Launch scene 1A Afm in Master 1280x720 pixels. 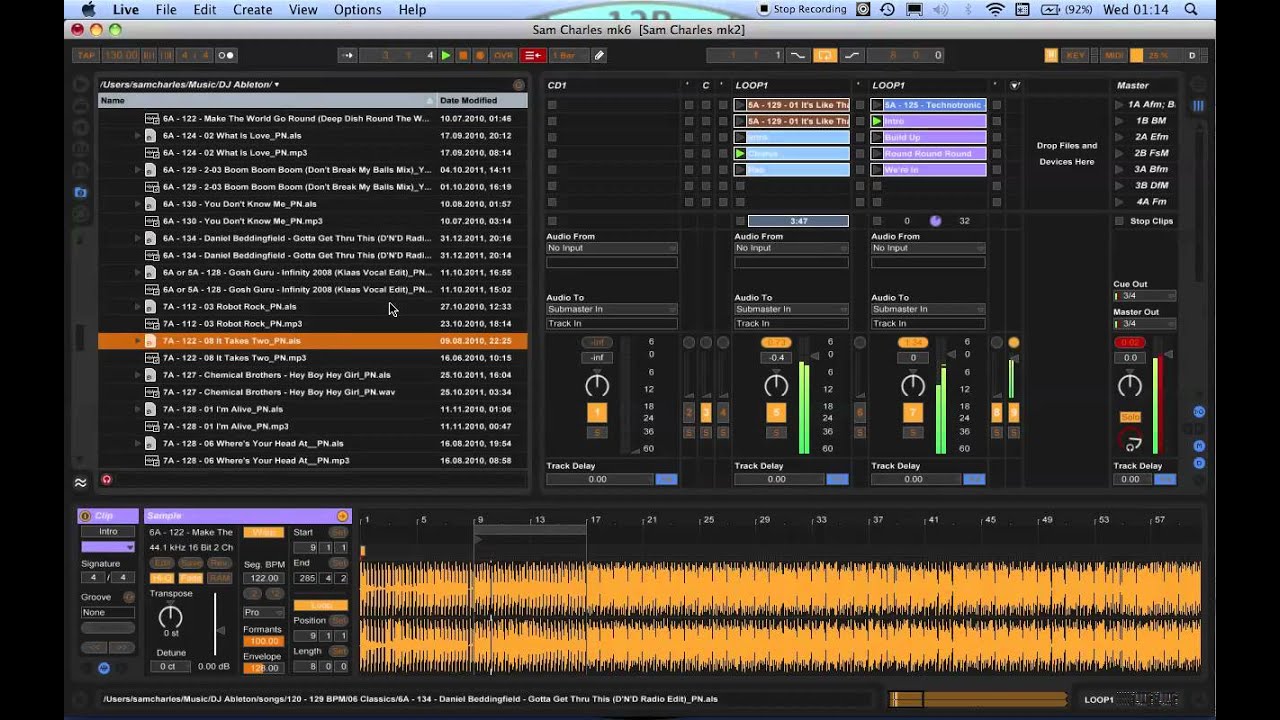tap(1119, 105)
